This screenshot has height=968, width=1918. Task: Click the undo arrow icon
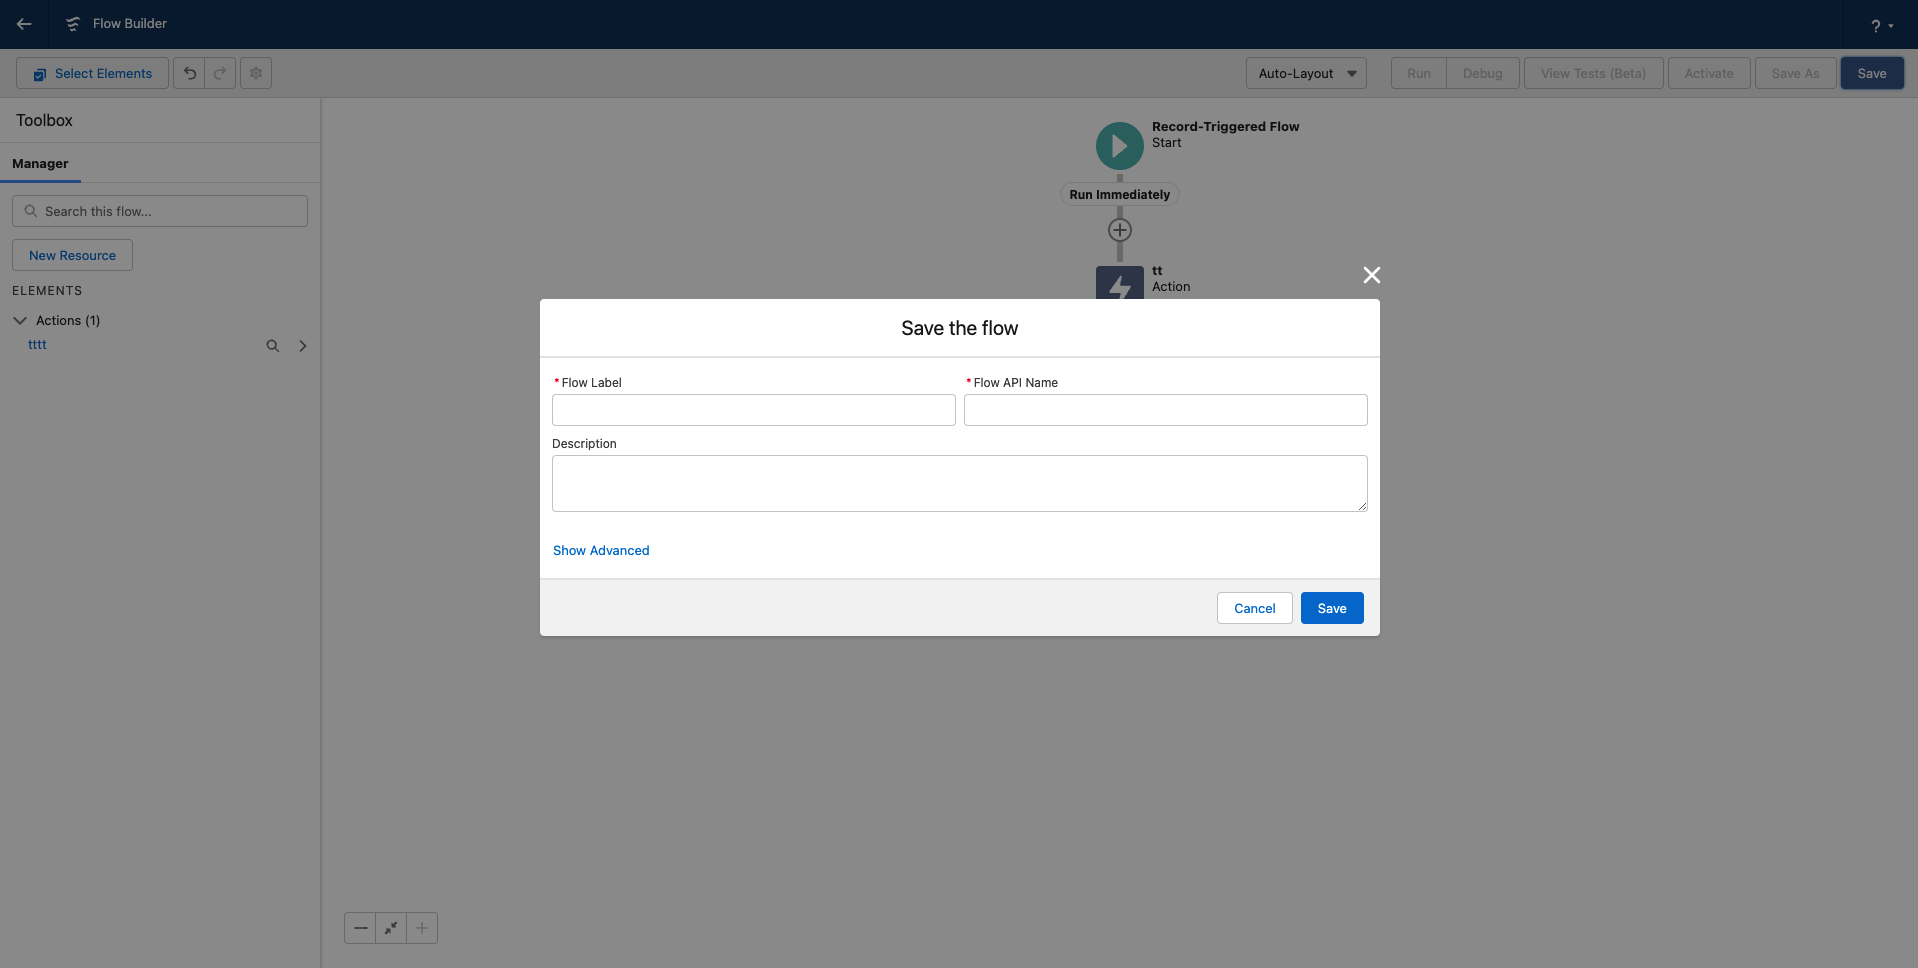click(189, 73)
